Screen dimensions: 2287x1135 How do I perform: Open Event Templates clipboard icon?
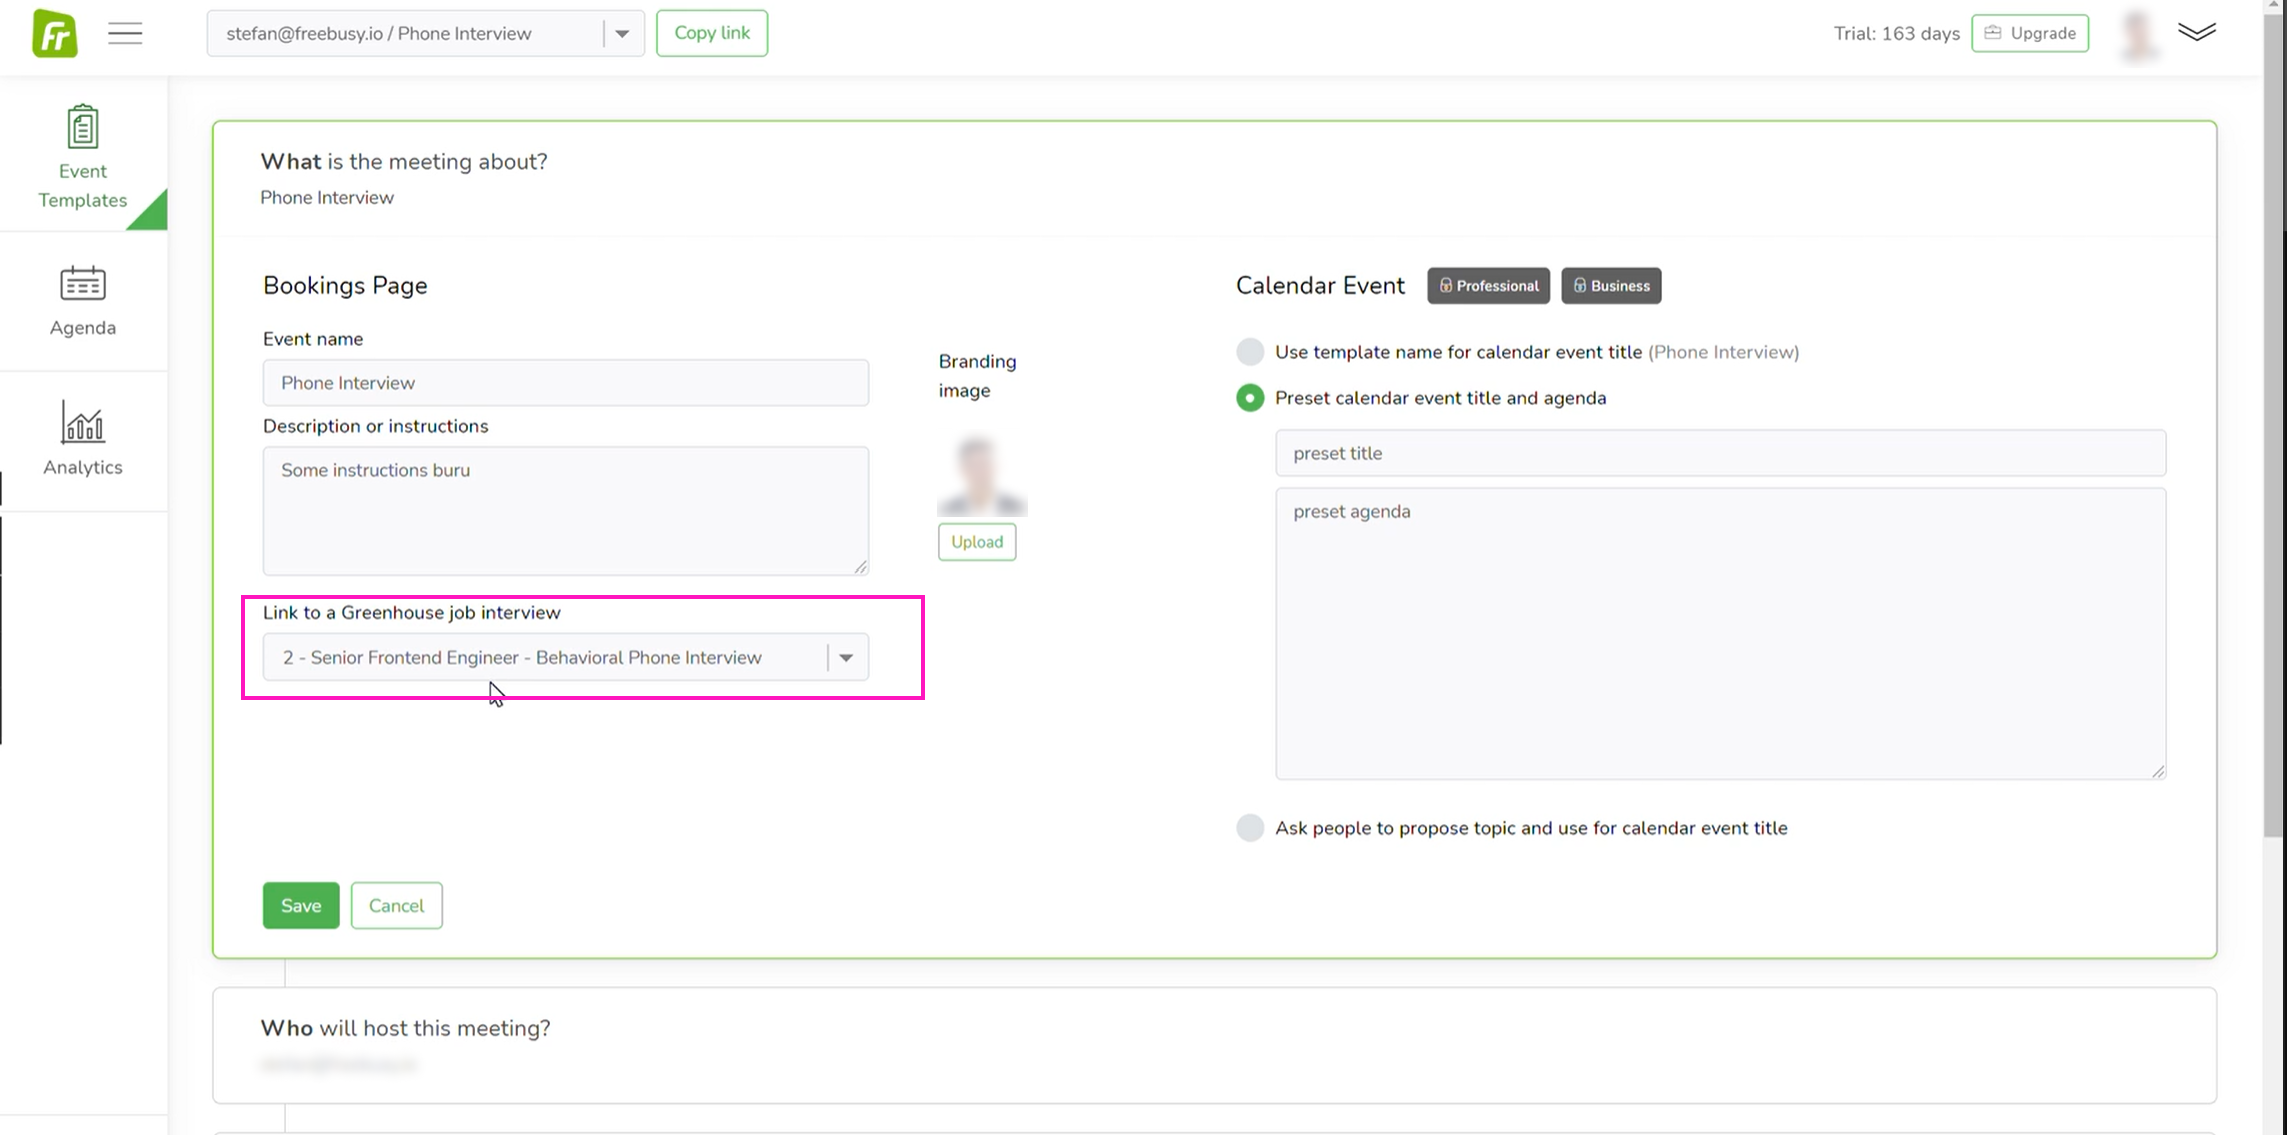(83, 128)
